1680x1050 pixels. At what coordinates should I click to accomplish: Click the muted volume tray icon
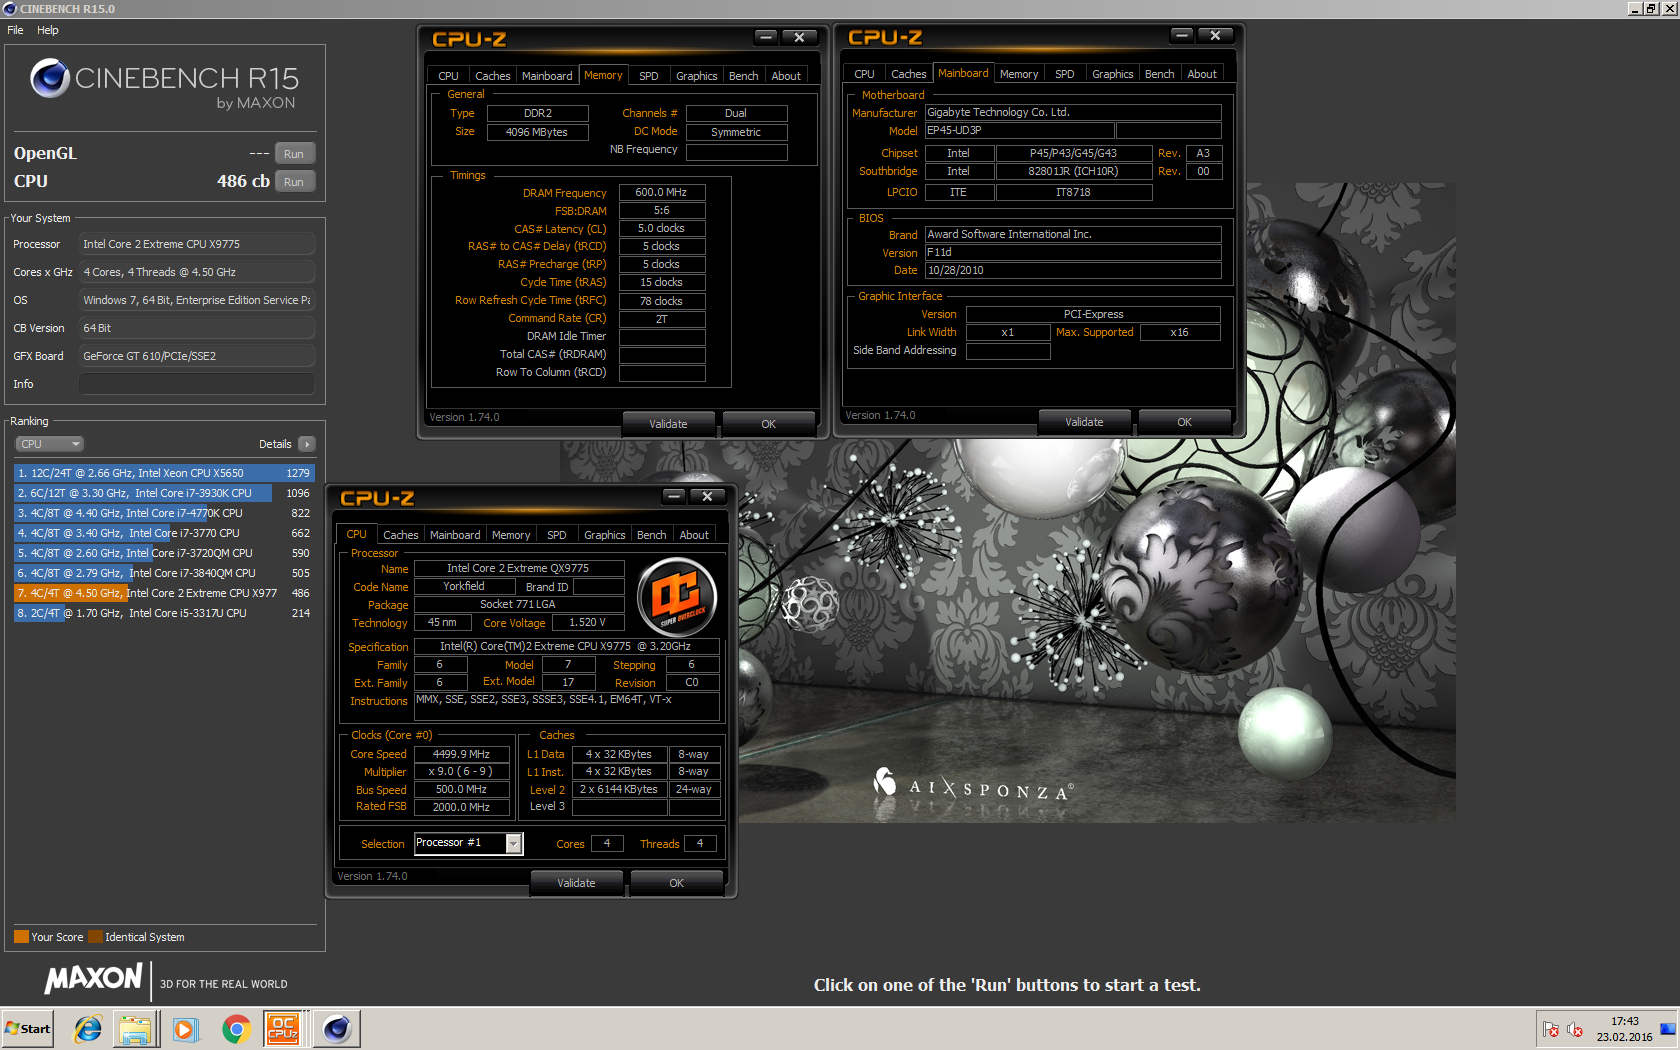point(1575,1030)
